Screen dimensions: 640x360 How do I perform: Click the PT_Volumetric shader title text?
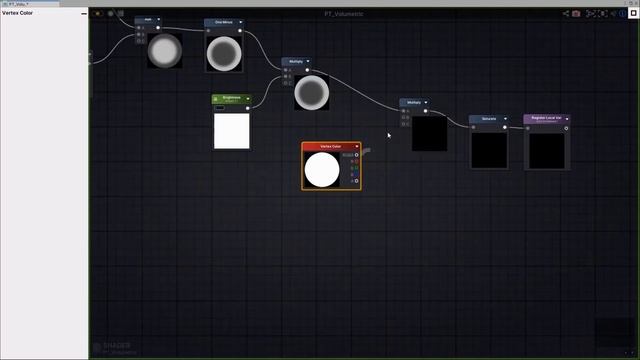click(x=344, y=14)
